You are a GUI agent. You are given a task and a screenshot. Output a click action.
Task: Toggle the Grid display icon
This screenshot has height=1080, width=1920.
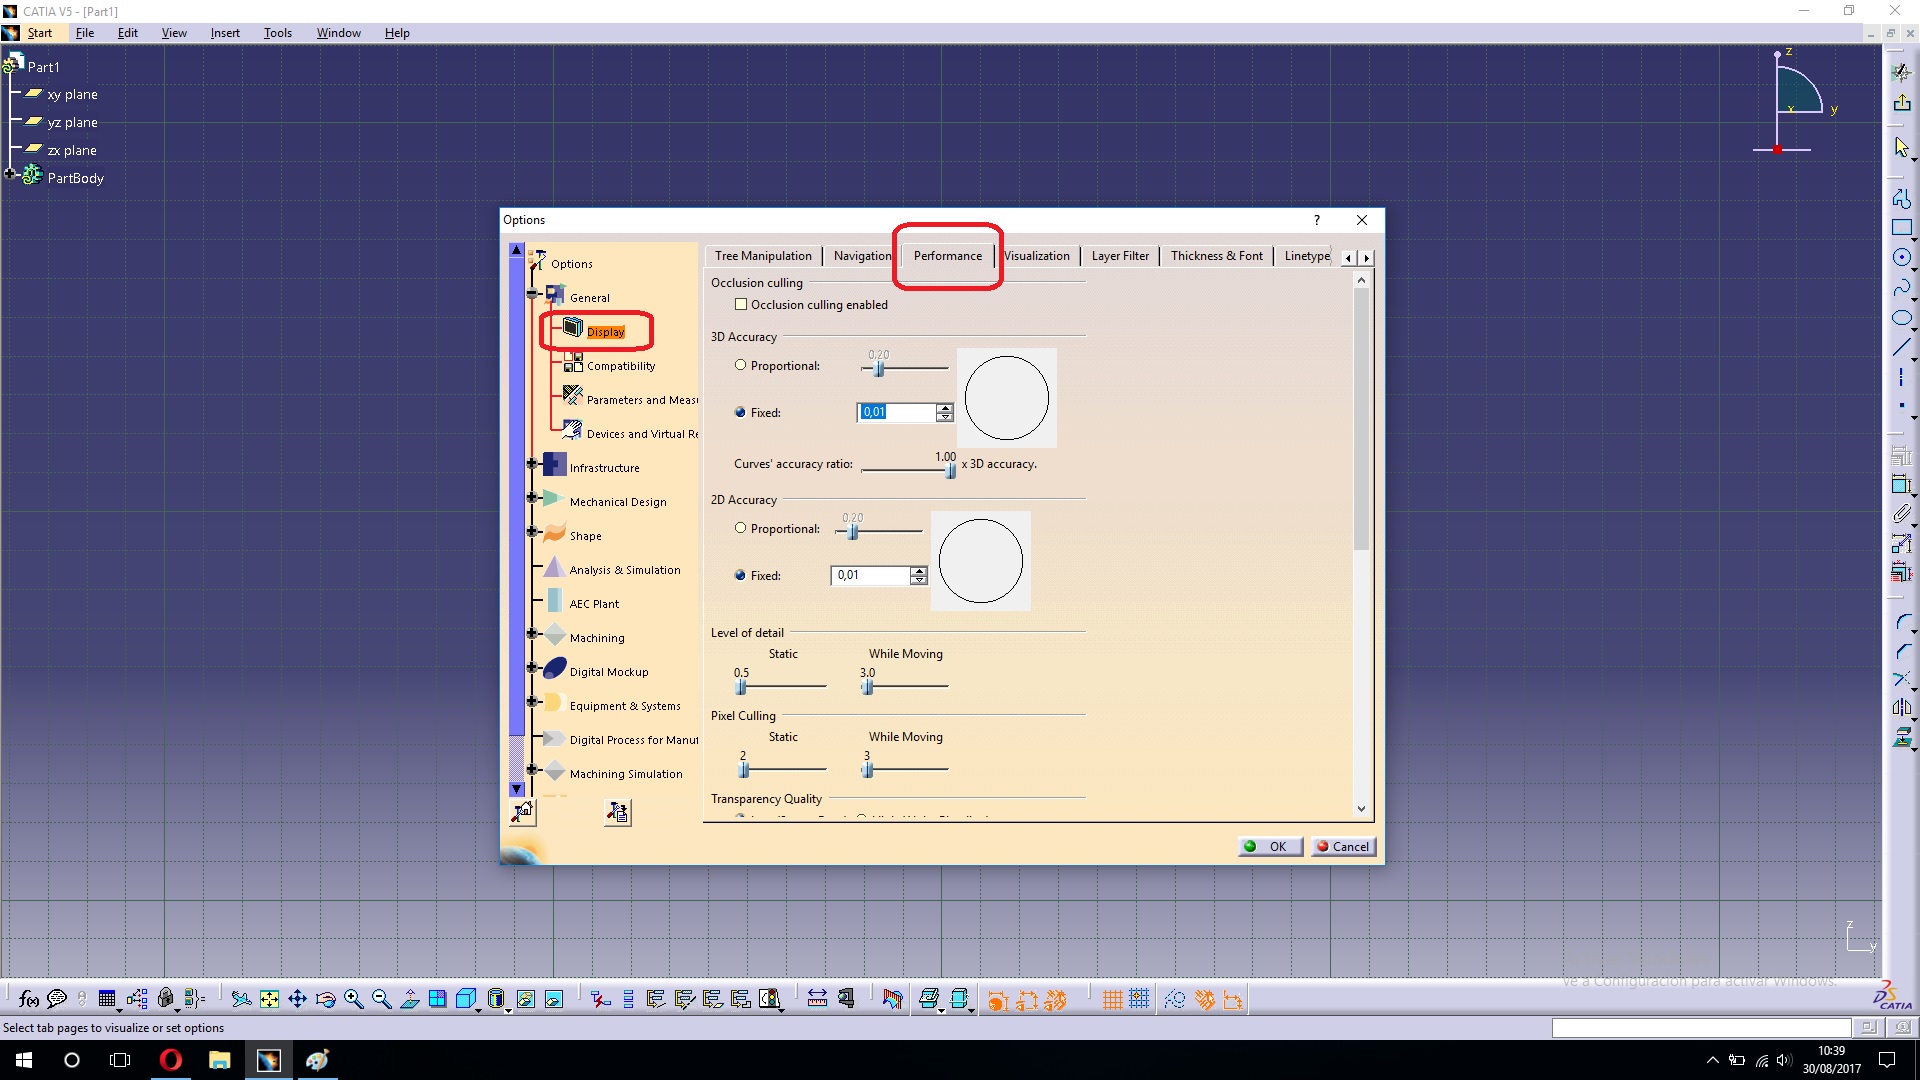tap(1113, 998)
